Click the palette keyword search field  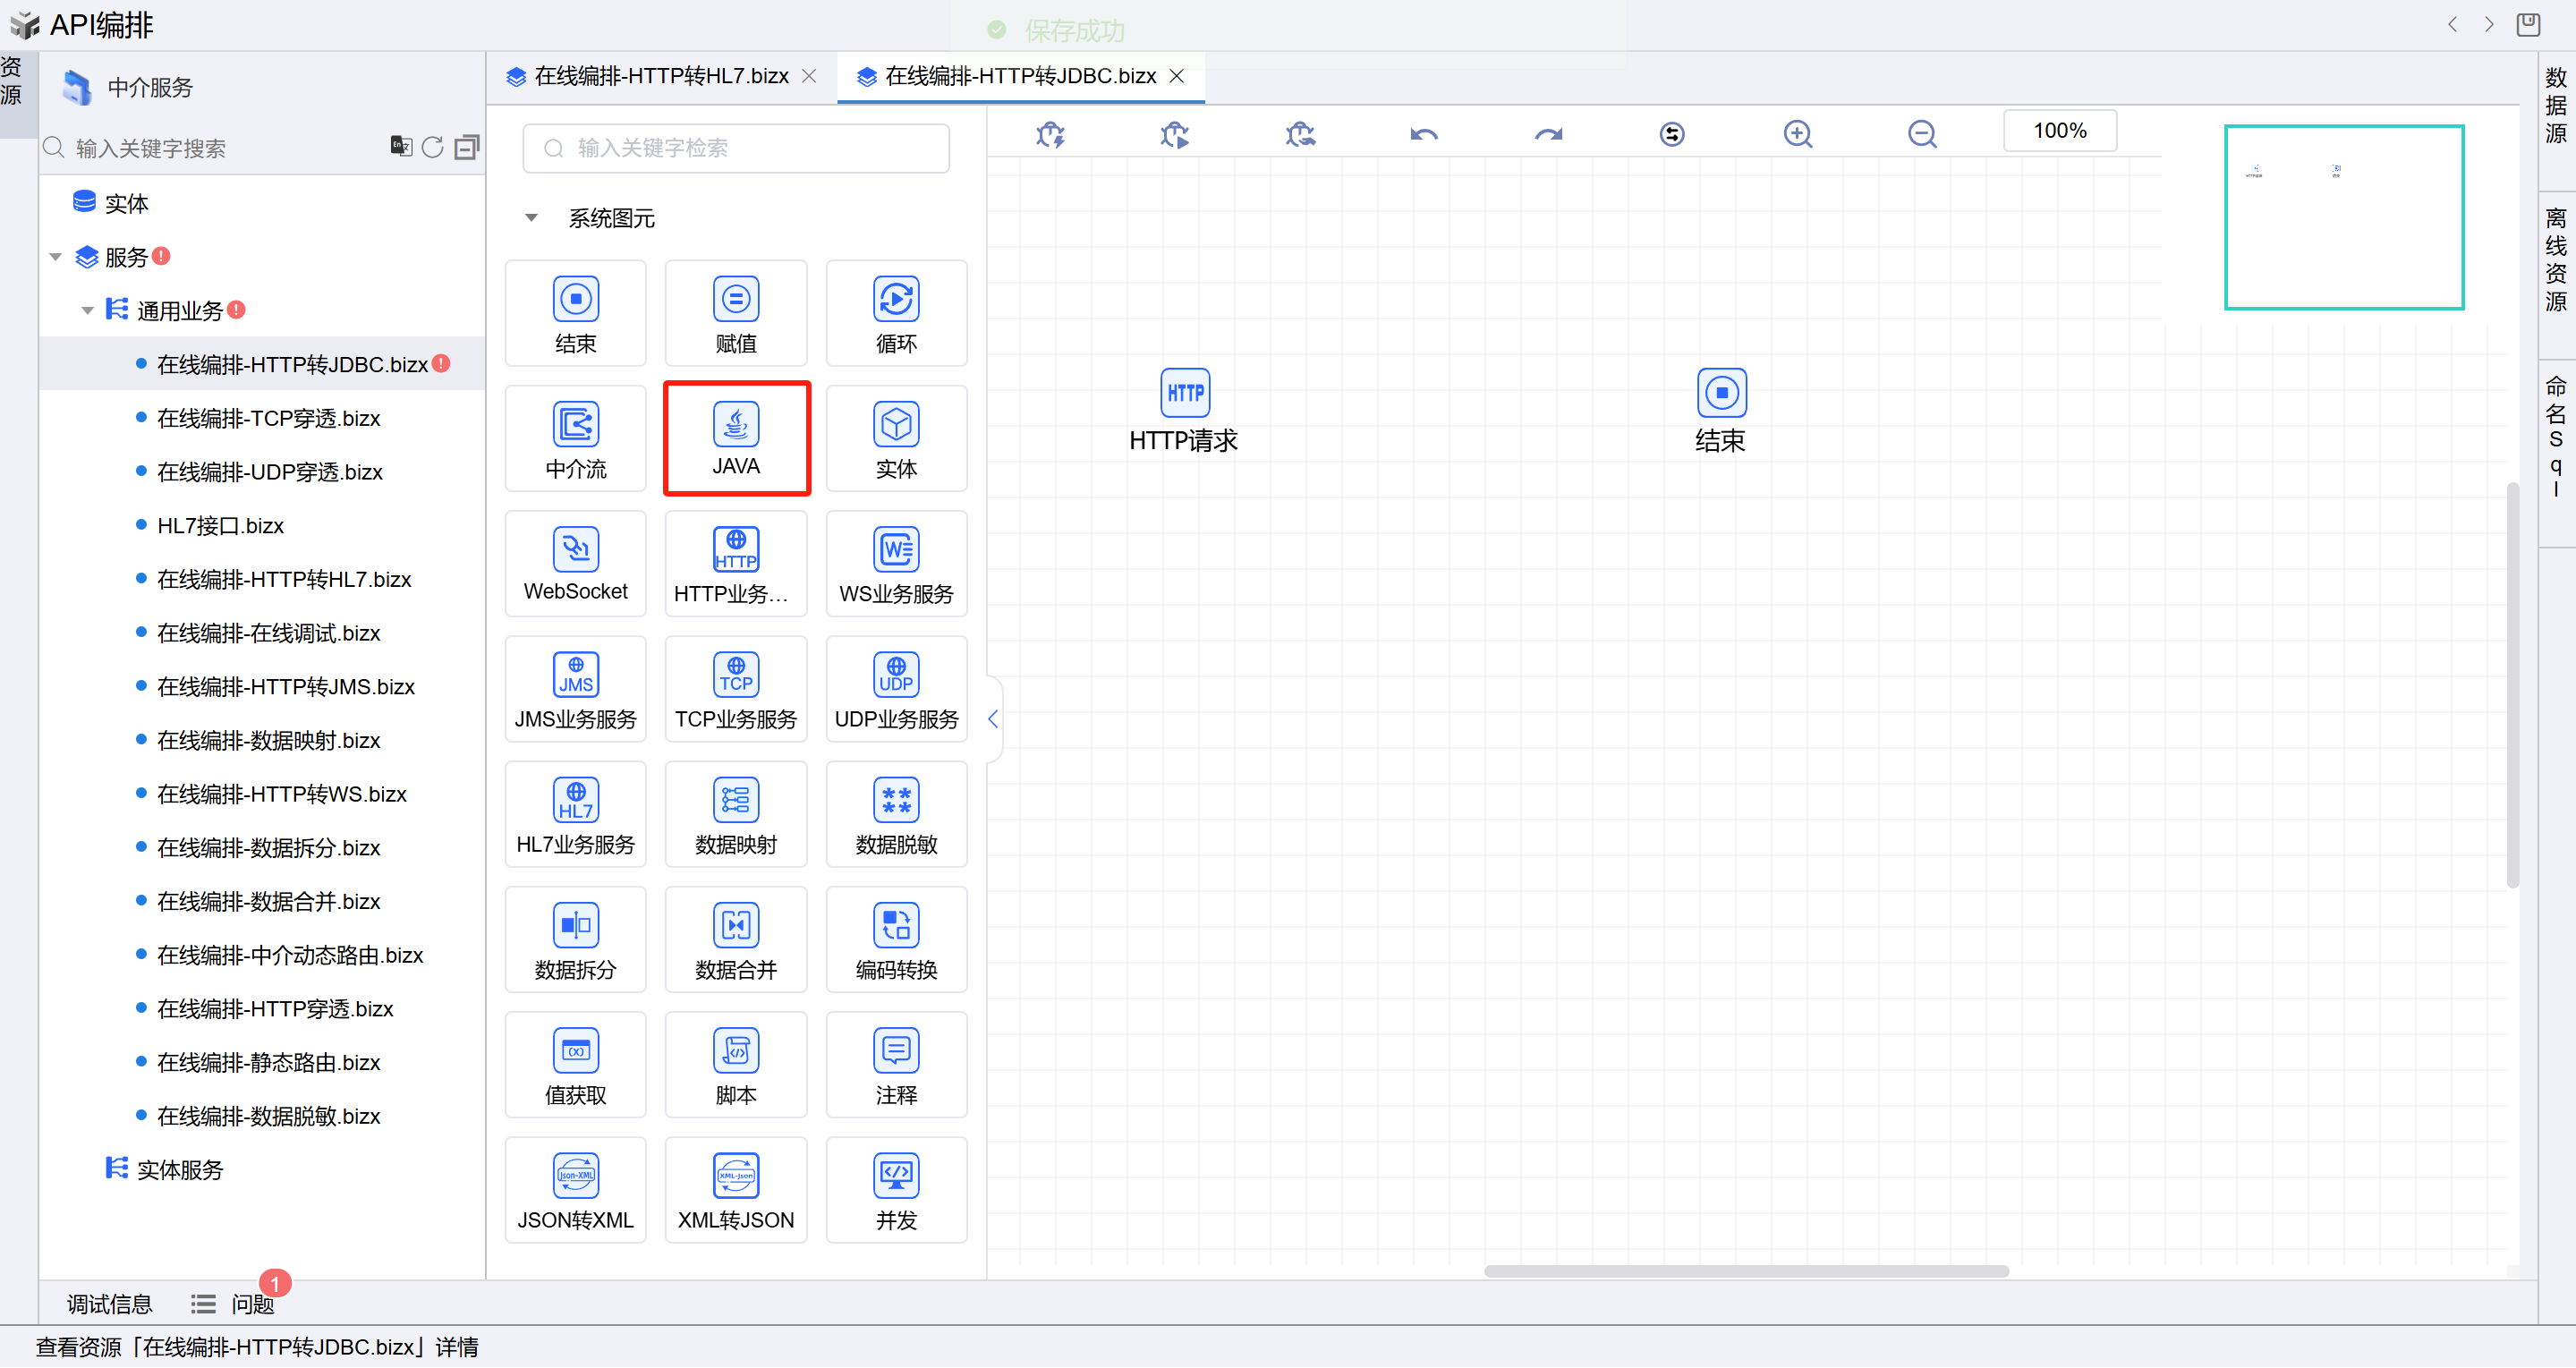point(736,148)
